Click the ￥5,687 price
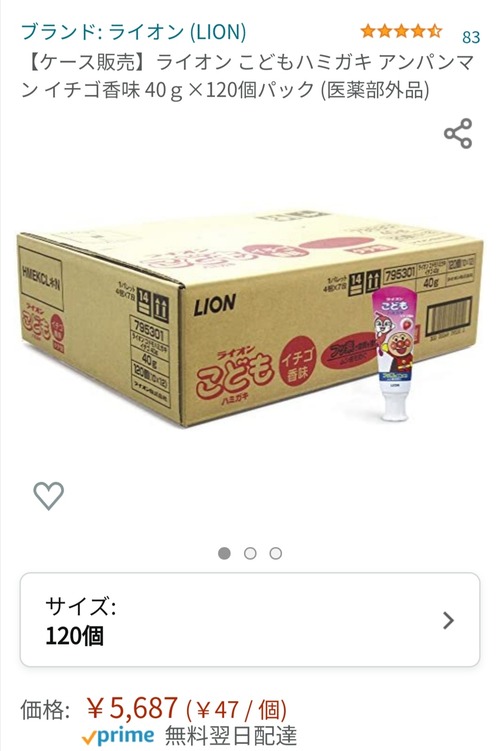This screenshot has height=751, width=500. 132,708
